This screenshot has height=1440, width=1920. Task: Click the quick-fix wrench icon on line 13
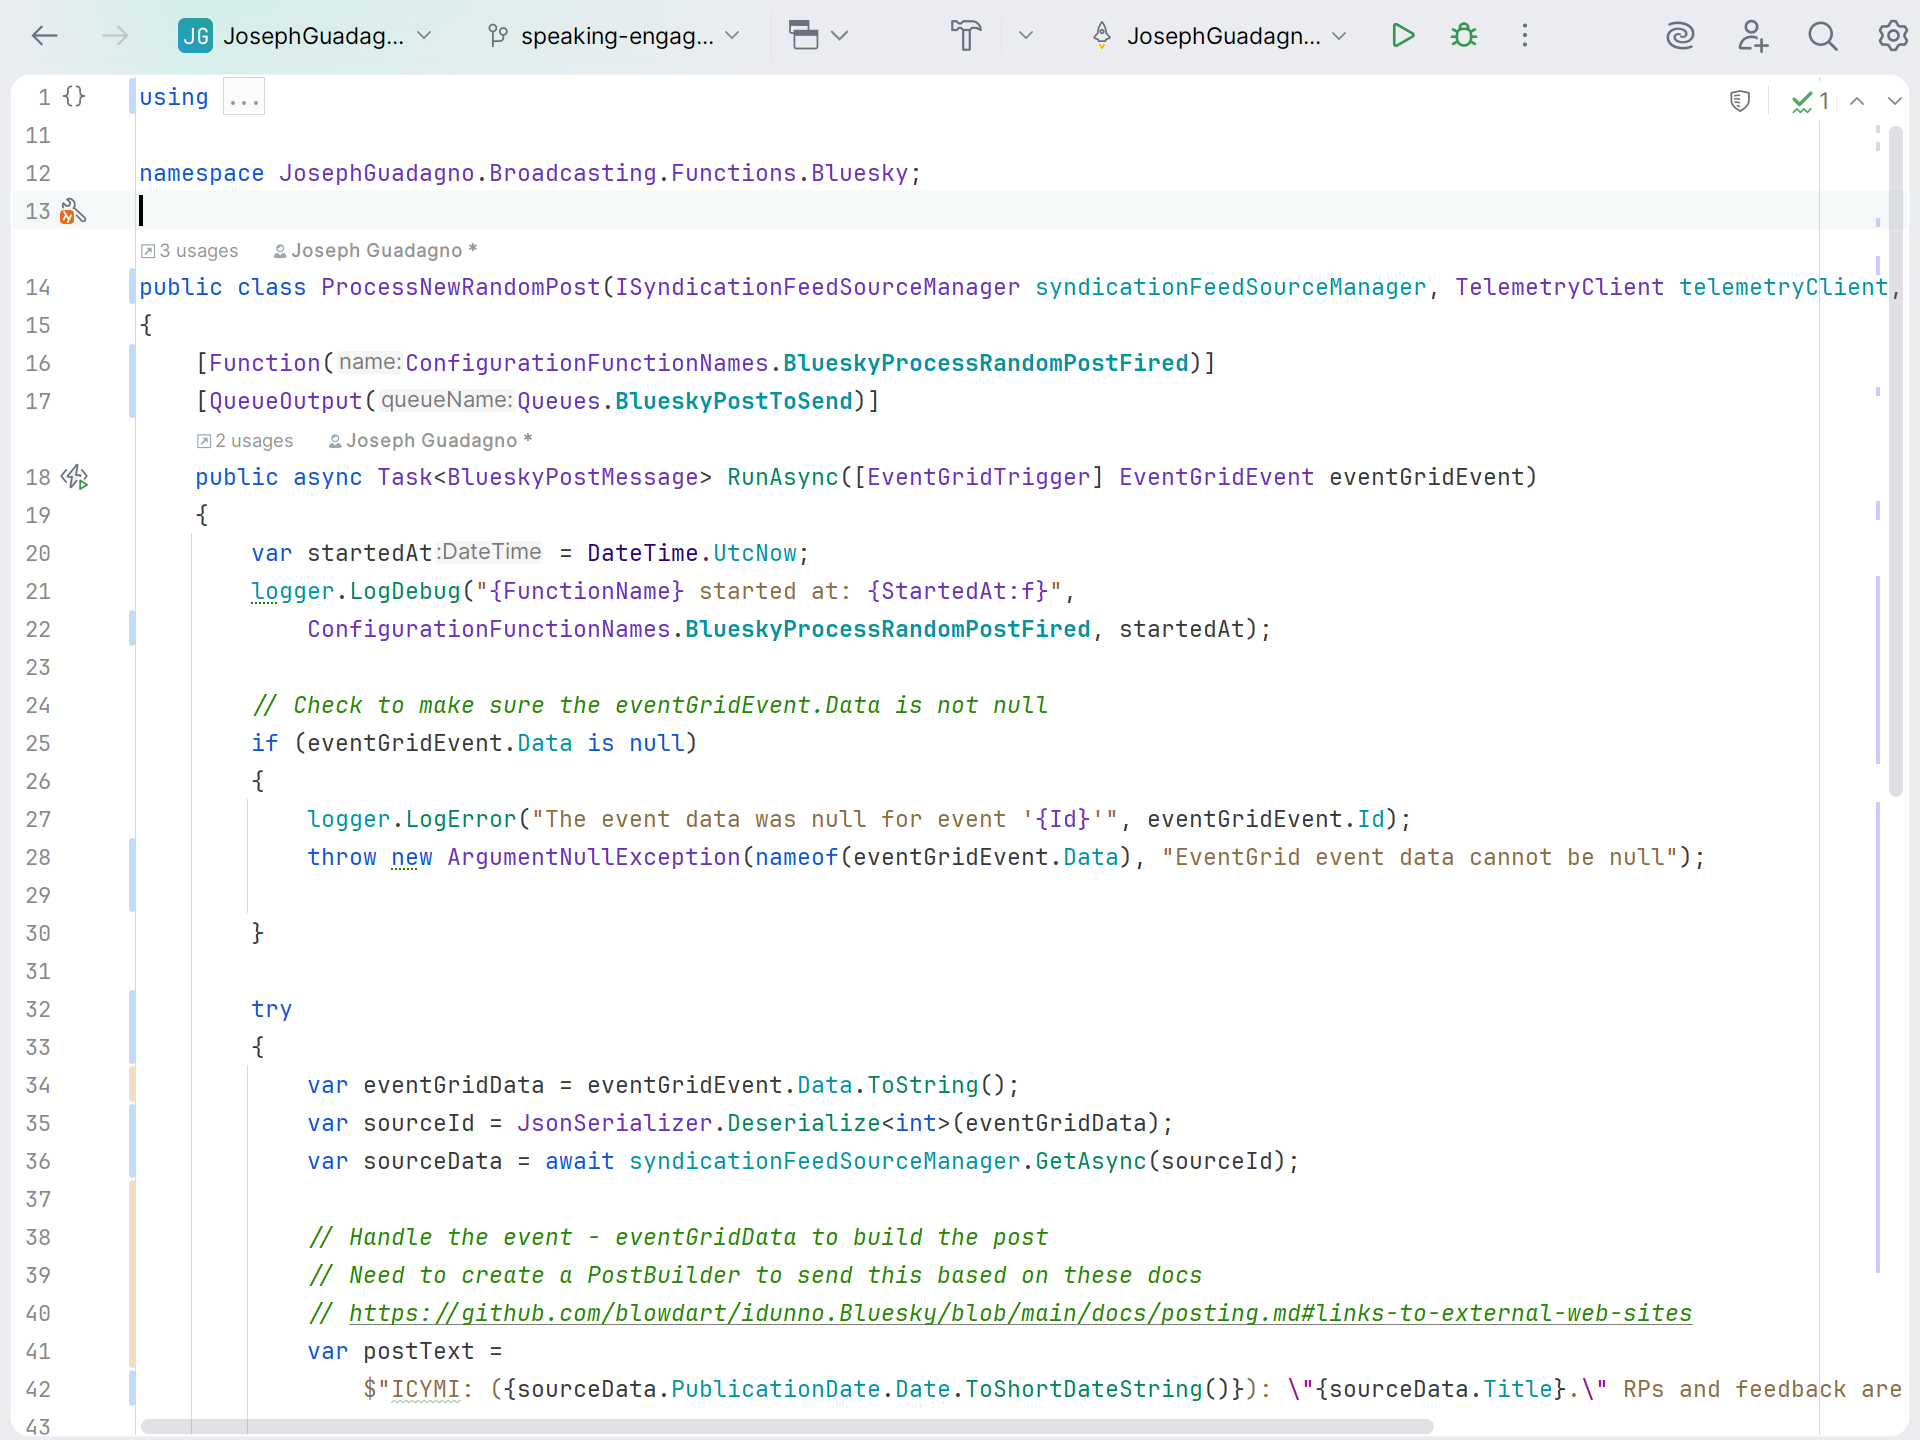click(x=73, y=211)
